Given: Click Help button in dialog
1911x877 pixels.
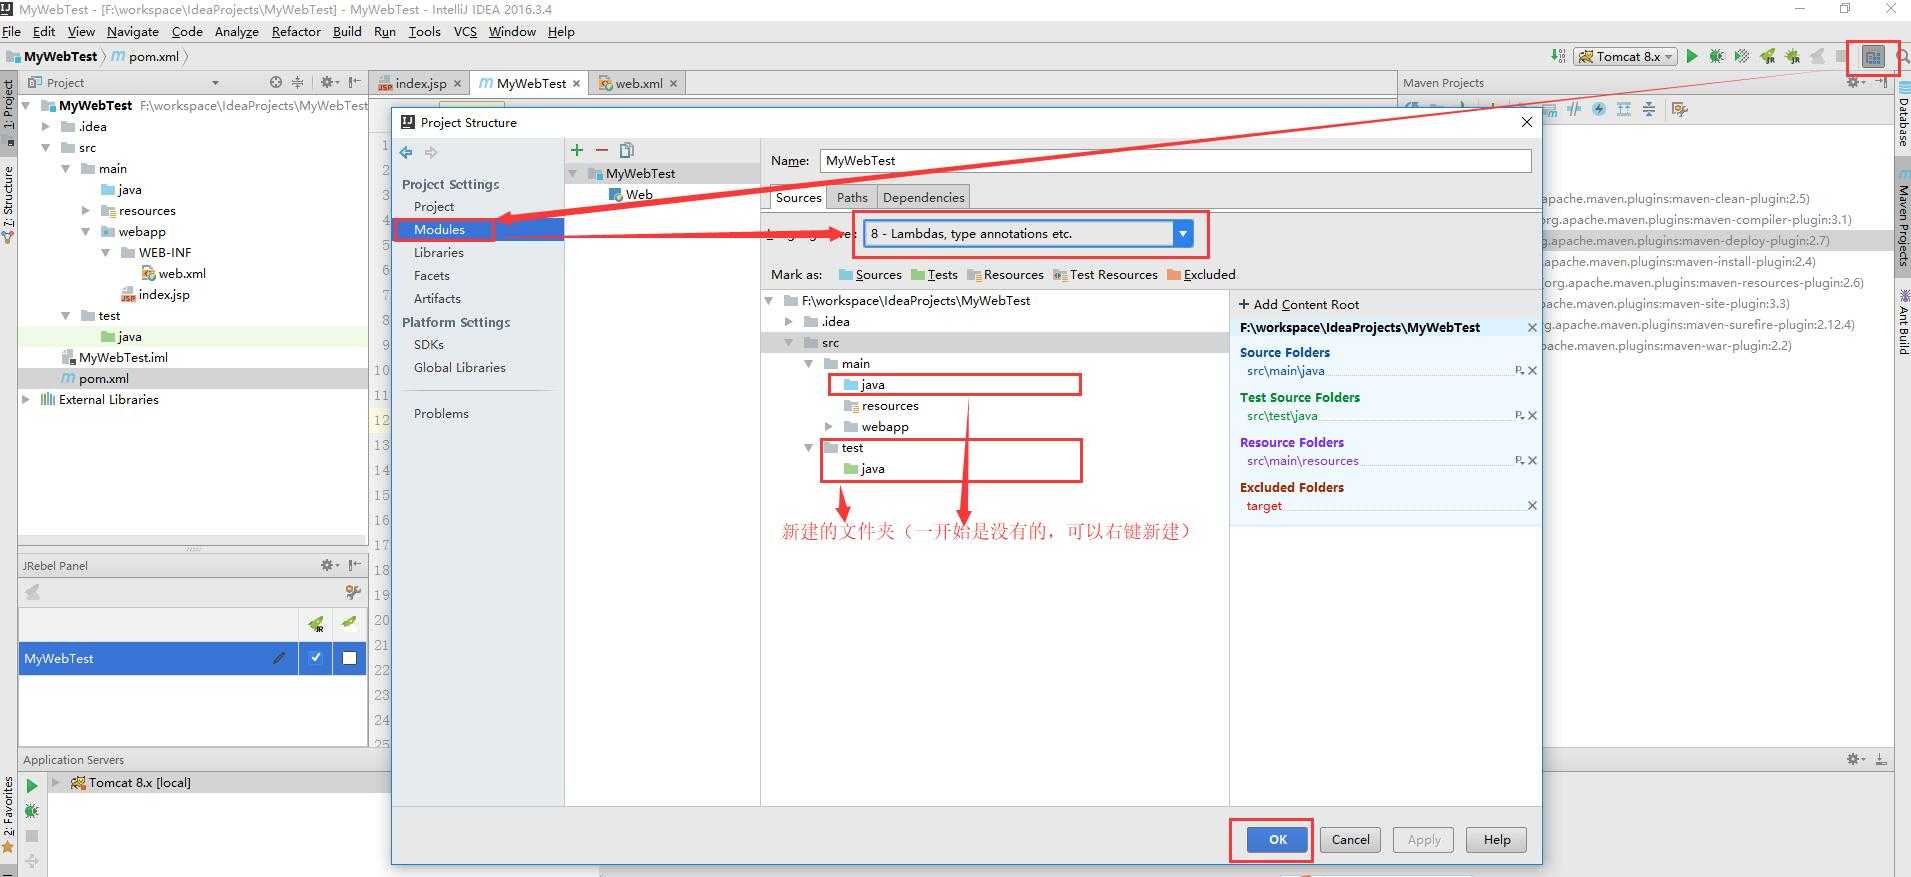Looking at the screenshot, I should tap(1496, 840).
